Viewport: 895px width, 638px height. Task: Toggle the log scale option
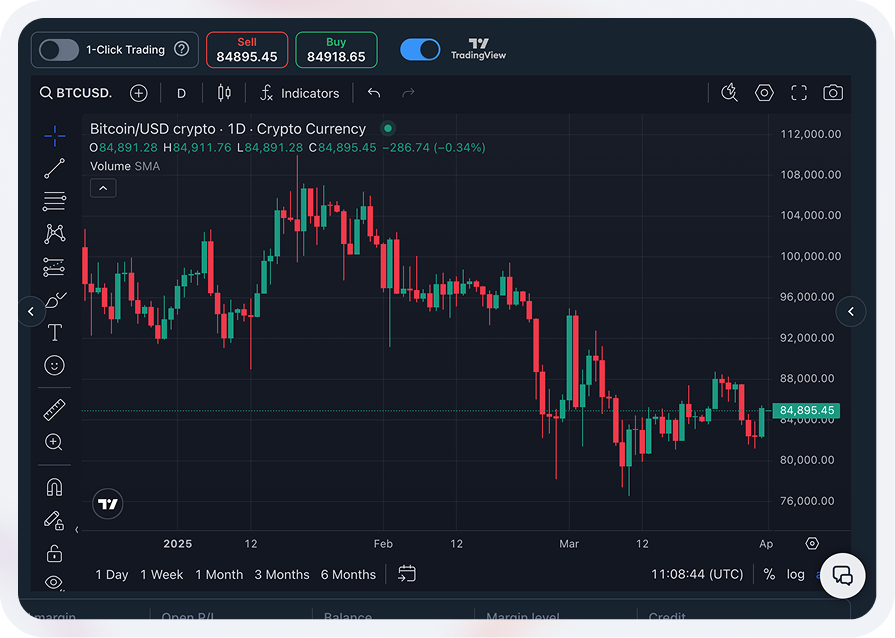(795, 575)
